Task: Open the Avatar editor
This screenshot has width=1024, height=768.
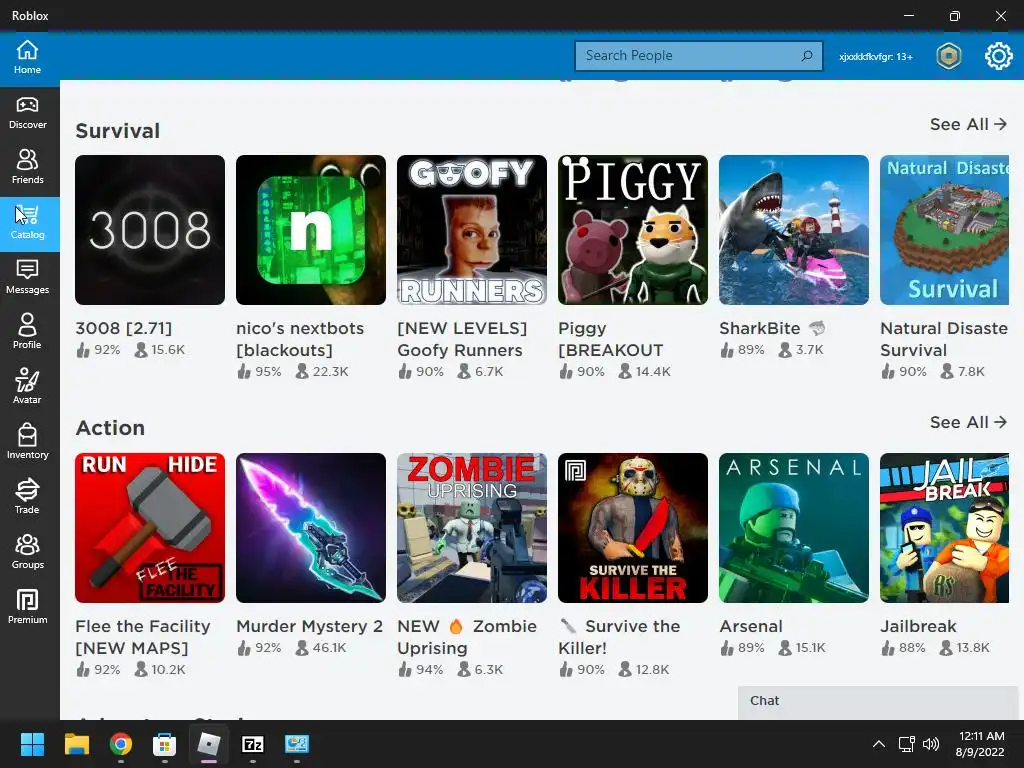Action: tap(27, 388)
